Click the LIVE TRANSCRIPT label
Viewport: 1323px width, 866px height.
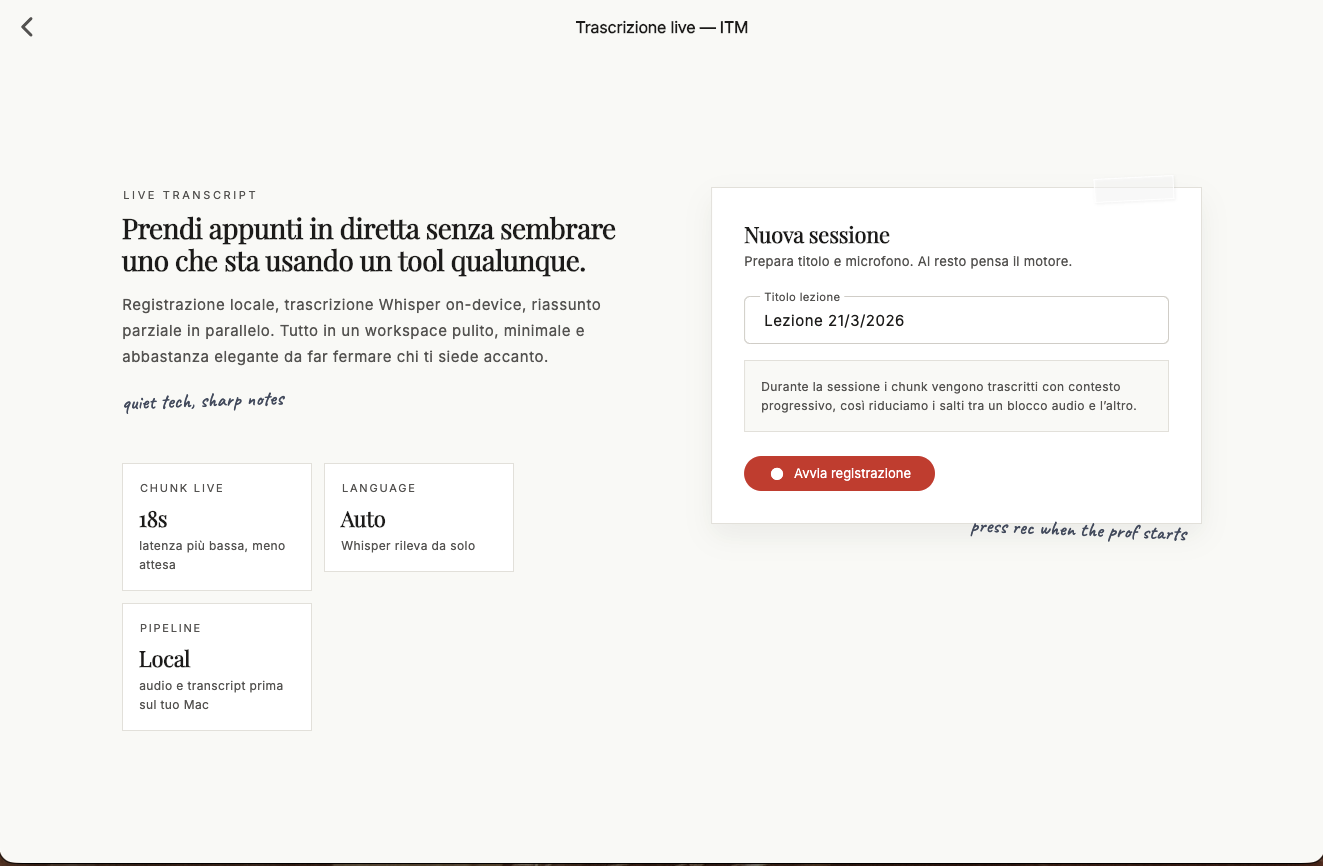tap(189, 195)
